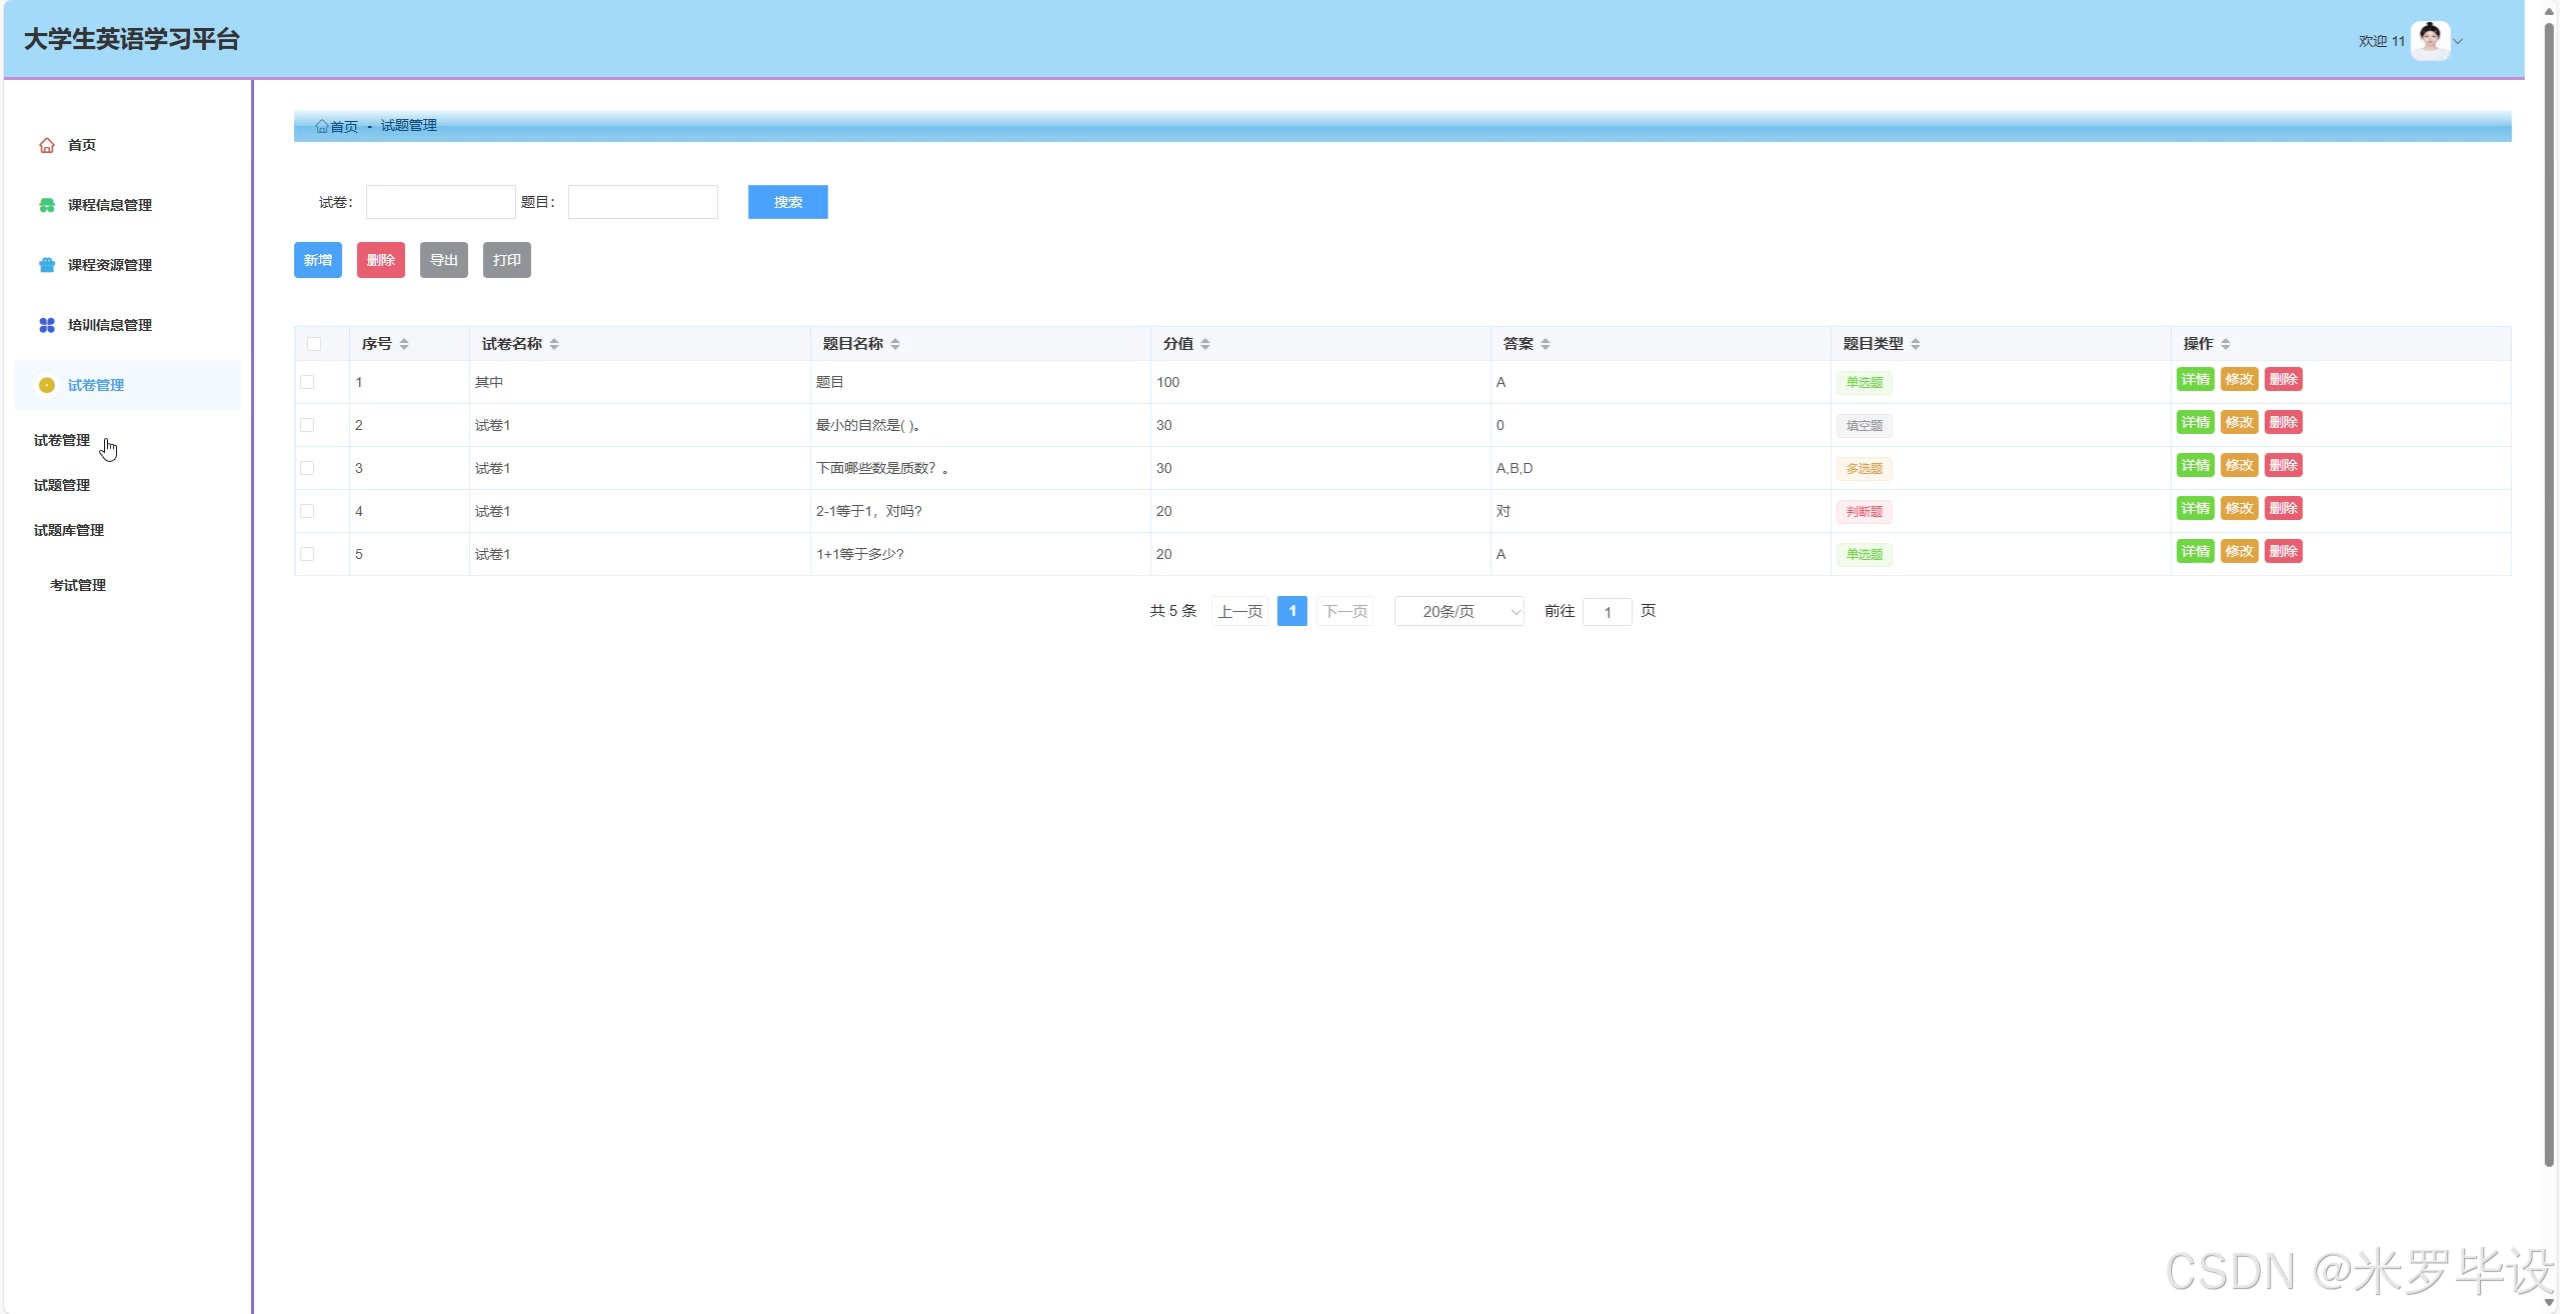Viewport: 2560px width, 1314px height.
Task: Open 试题库管理 in the sidebar submenu
Action: click(69, 530)
